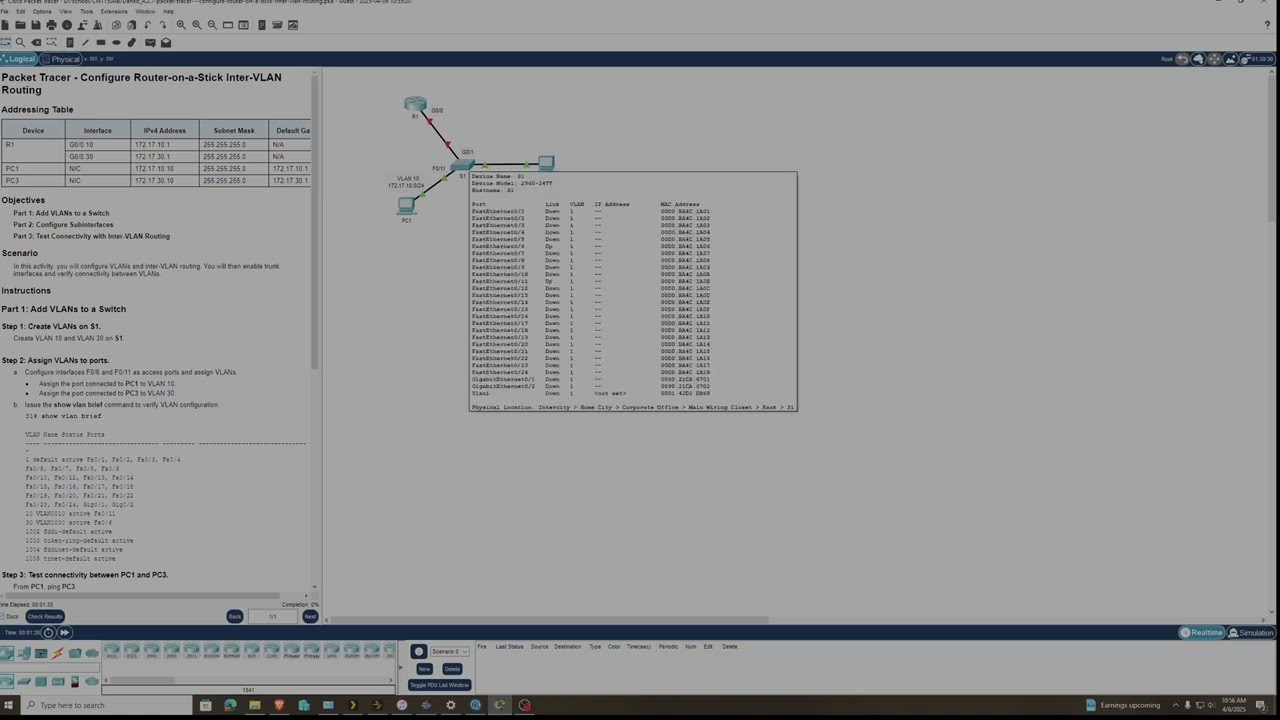Open Settings gear in taskbar
The height and width of the screenshot is (720, 1280).
tap(450, 705)
